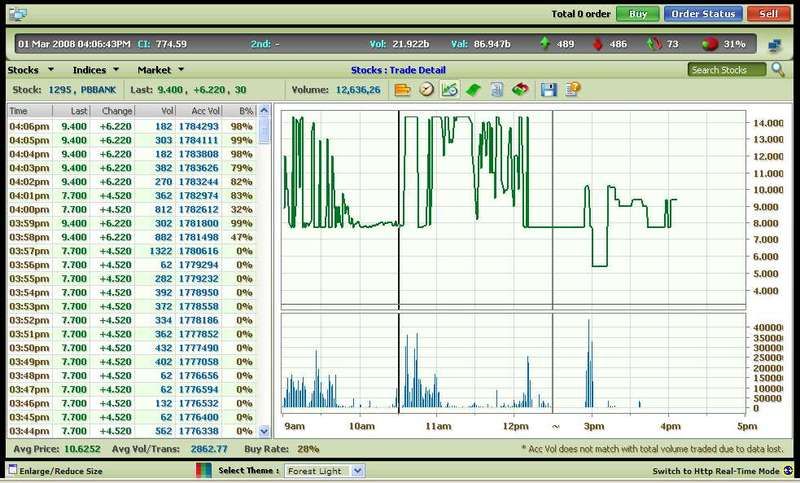Expand the Indices menu arrow

coord(116,69)
